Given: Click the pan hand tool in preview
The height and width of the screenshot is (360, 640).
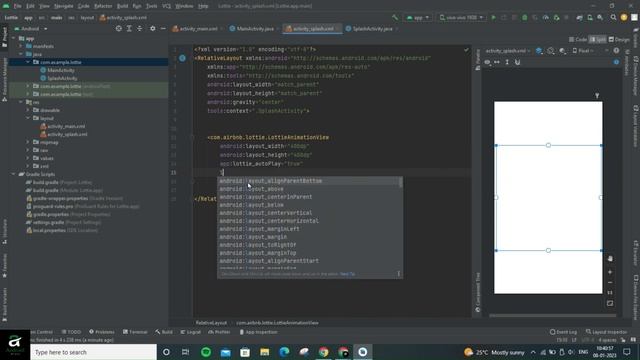Looking at the screenshot, I should [610, 259].
